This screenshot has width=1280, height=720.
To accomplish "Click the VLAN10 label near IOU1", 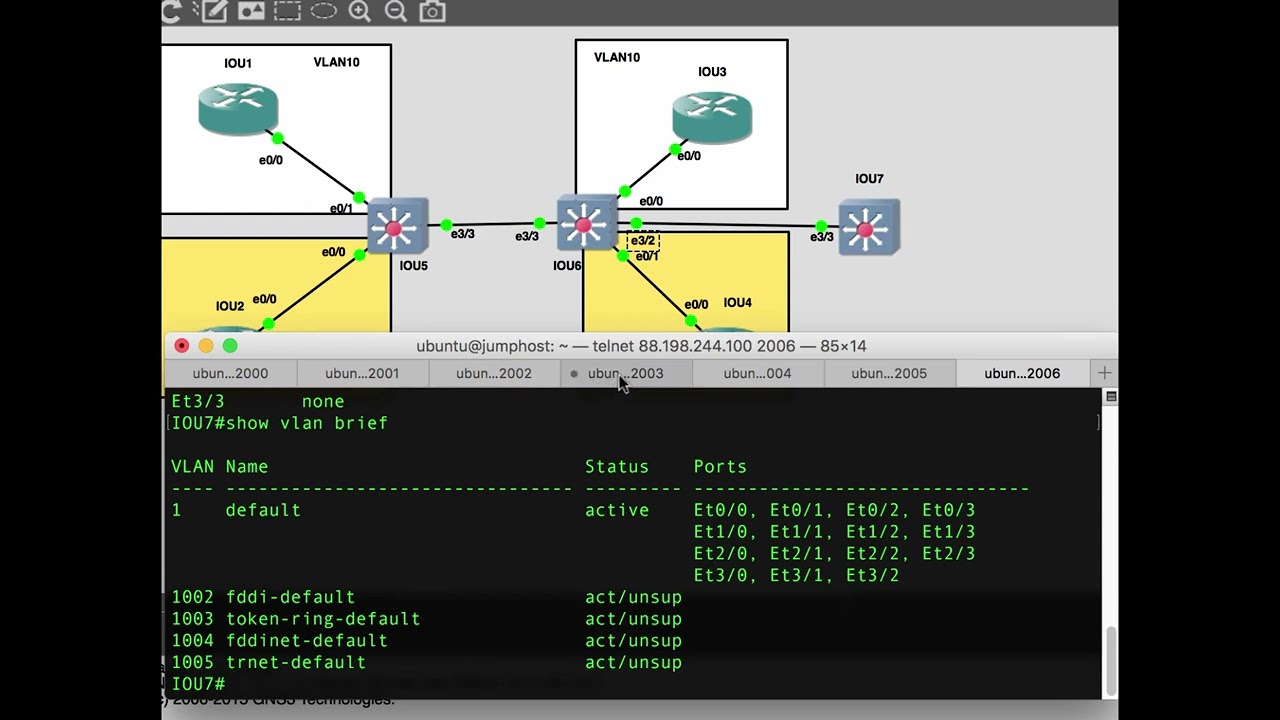I will [x=336, y=62].
